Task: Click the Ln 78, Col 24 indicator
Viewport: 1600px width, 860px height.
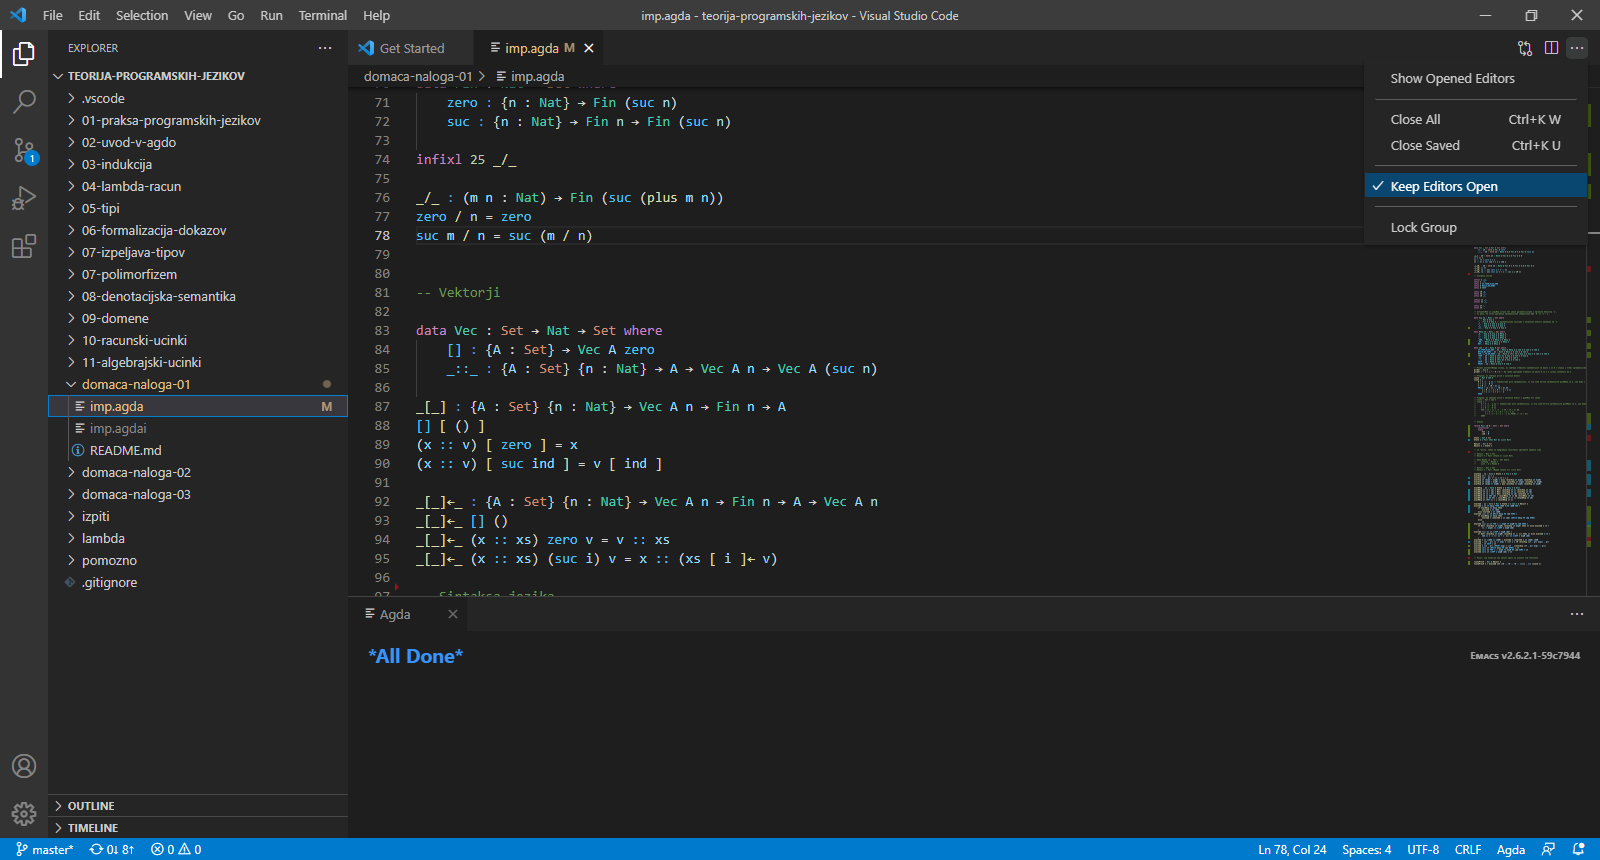Action: (x=1292, y=849)
